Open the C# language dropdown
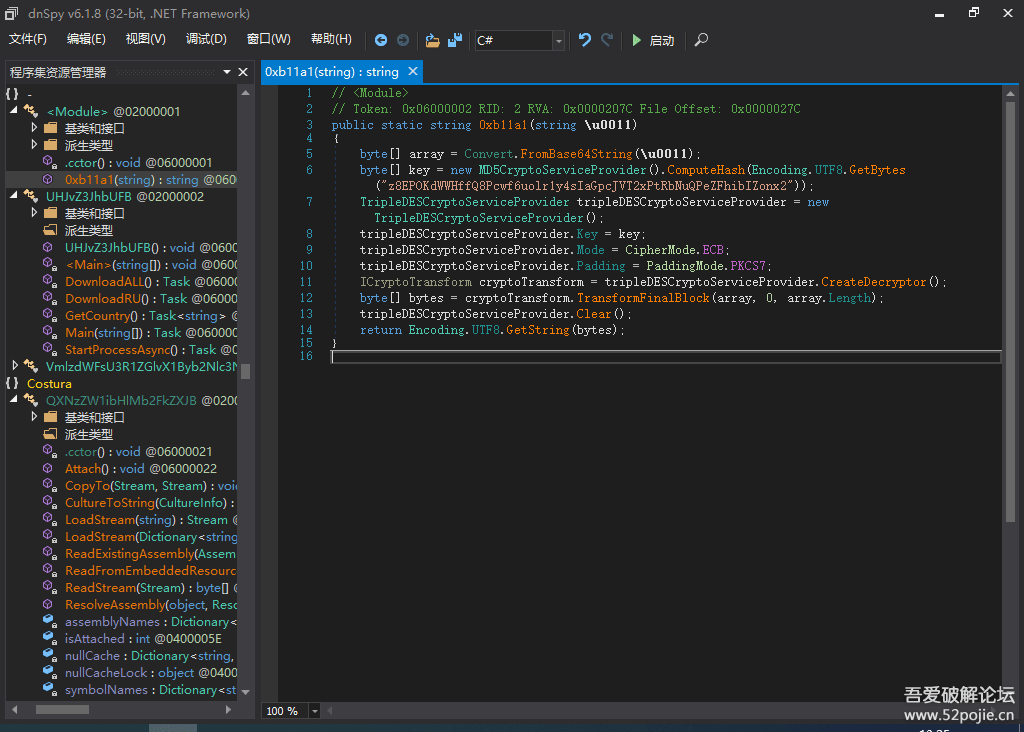 pyautogui.click(x=558, y=40)
